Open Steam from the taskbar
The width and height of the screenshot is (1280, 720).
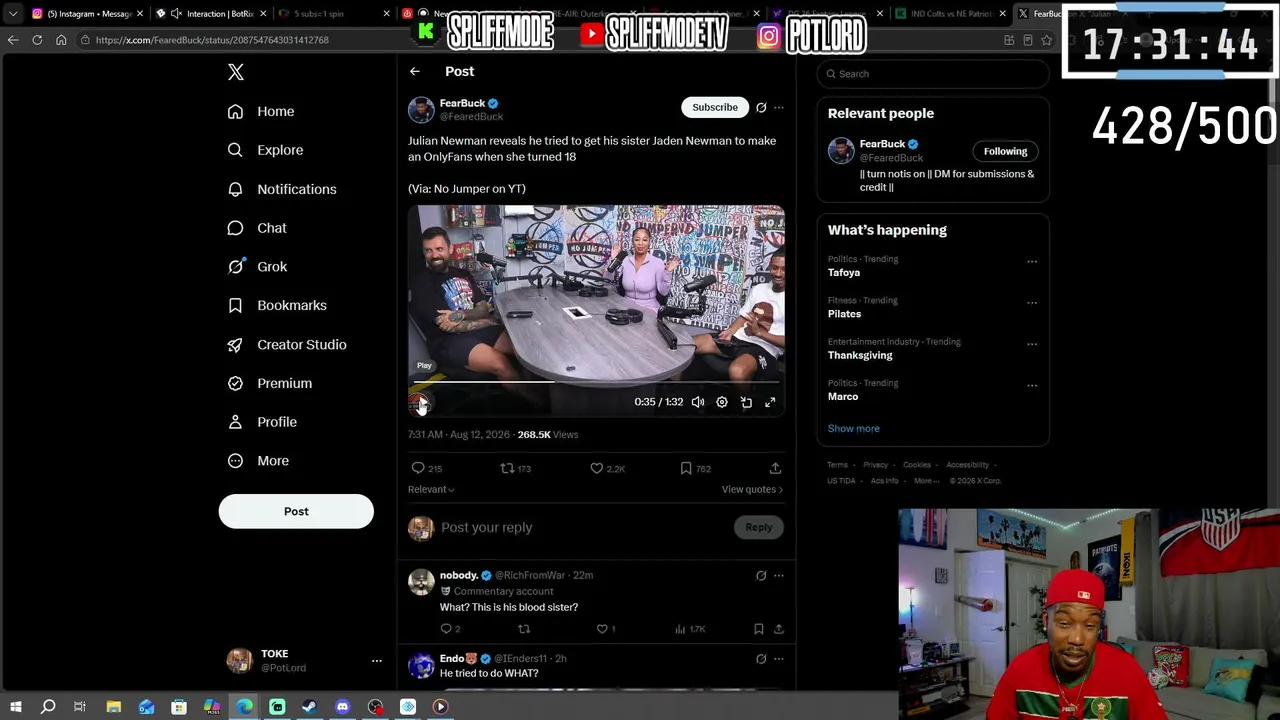click(310, 707)
